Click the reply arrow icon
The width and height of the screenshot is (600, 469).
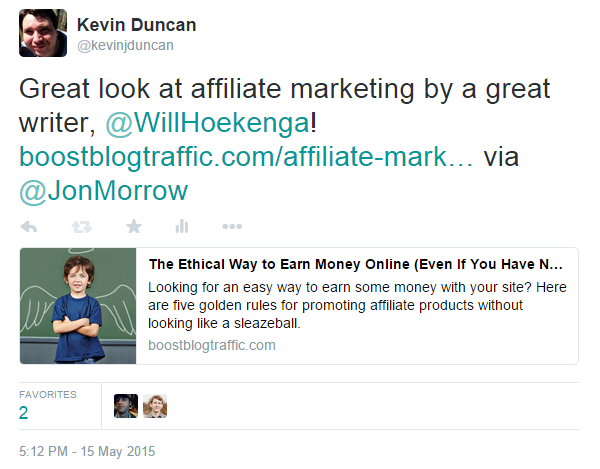point(29,227)
